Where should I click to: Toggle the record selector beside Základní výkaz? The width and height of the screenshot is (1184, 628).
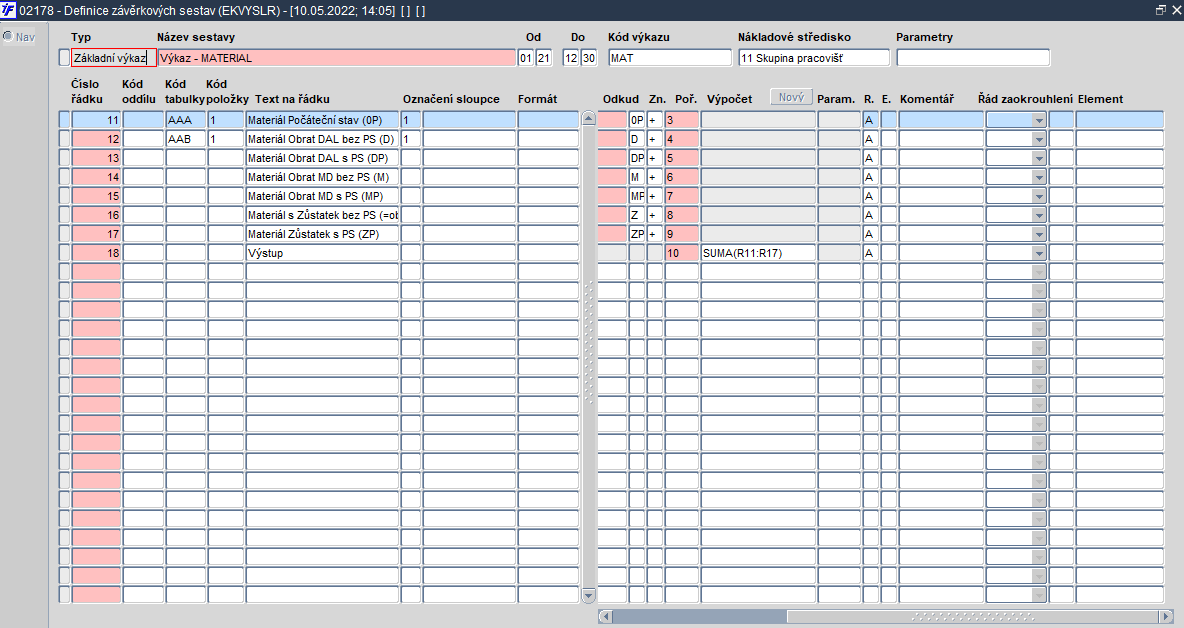(x=64, y=57)
